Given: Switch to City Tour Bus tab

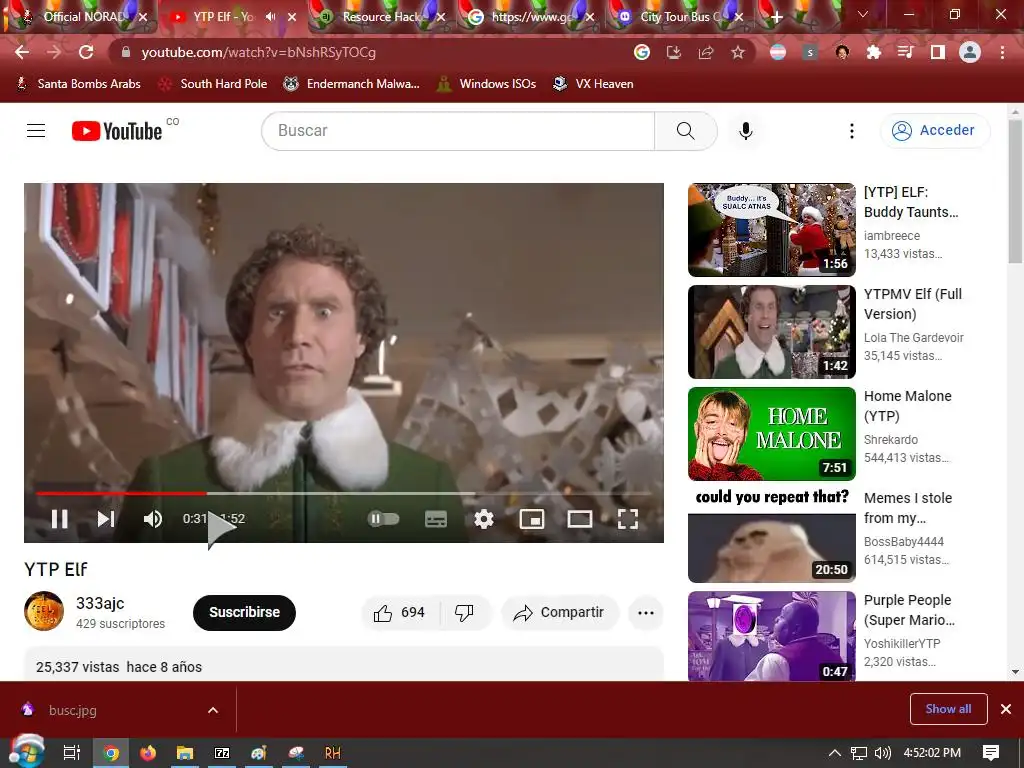Looking at the screenshot, I should 679,17.
